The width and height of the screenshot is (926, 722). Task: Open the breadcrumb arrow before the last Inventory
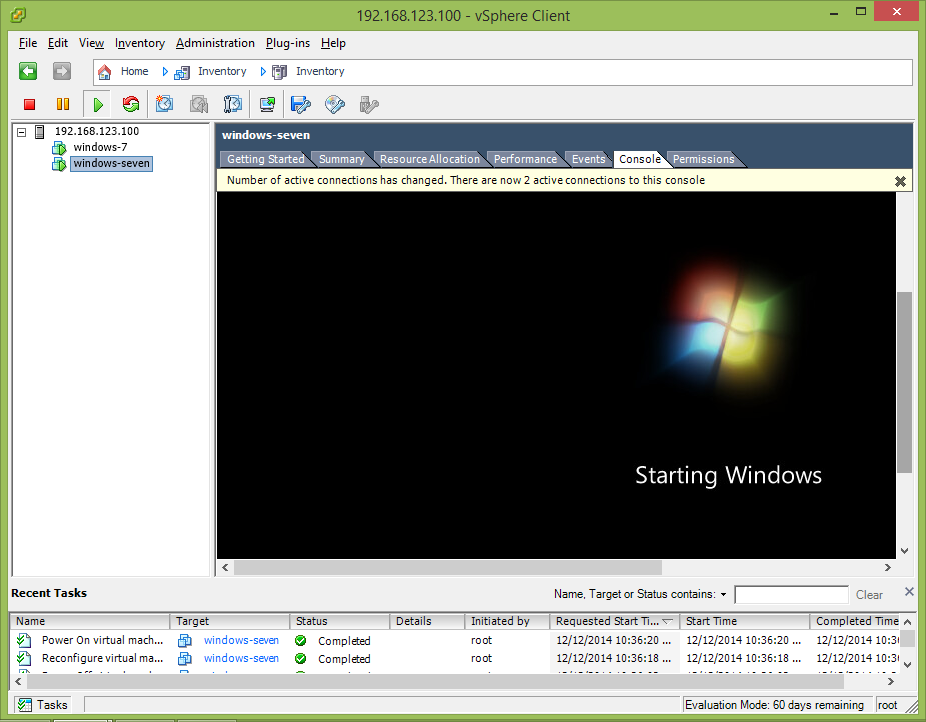[x=263, y=71]
